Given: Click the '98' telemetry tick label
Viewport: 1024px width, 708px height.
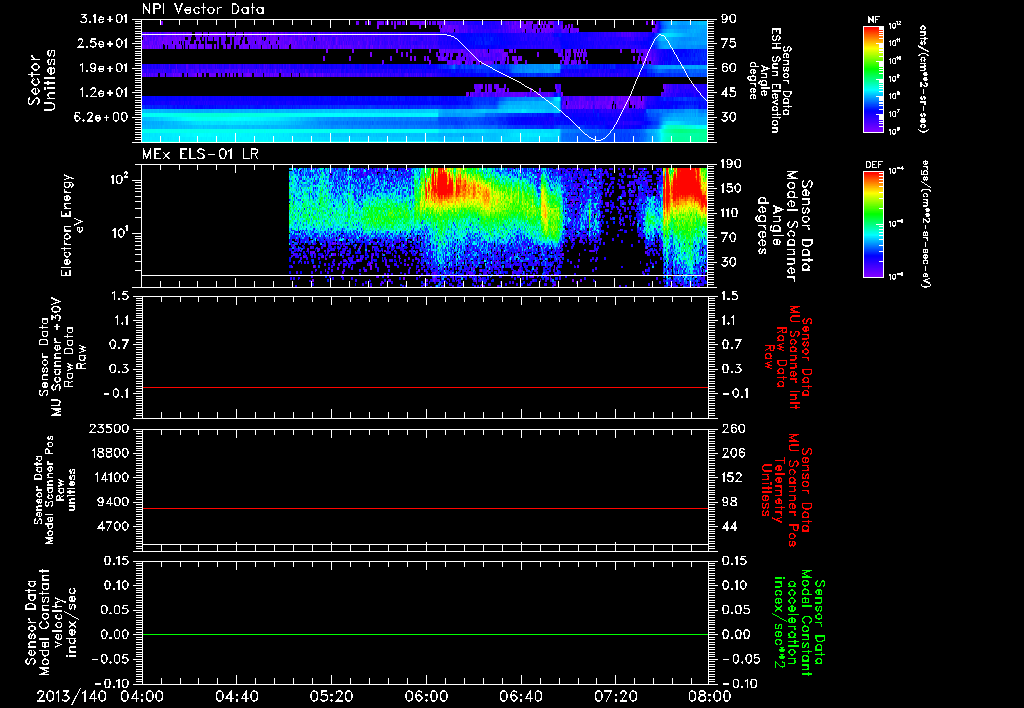Looking at the screenshot, I should (729, 502).
